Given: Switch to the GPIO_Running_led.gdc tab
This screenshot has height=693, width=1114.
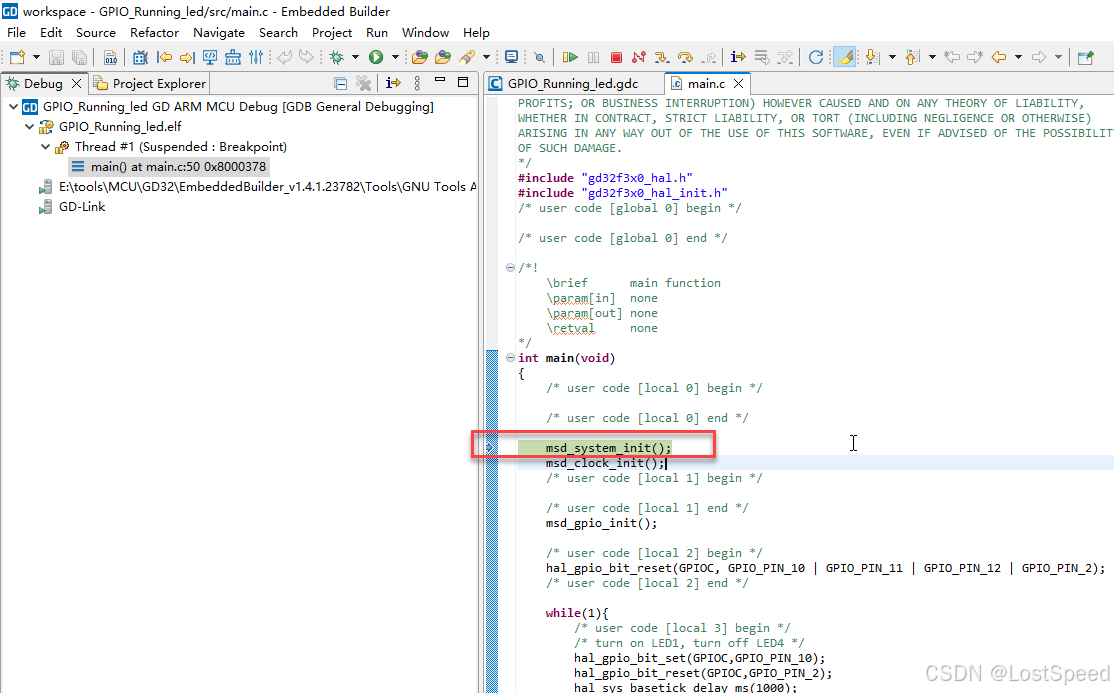Looking at the screenshot, I should click(x=570, y=83).
